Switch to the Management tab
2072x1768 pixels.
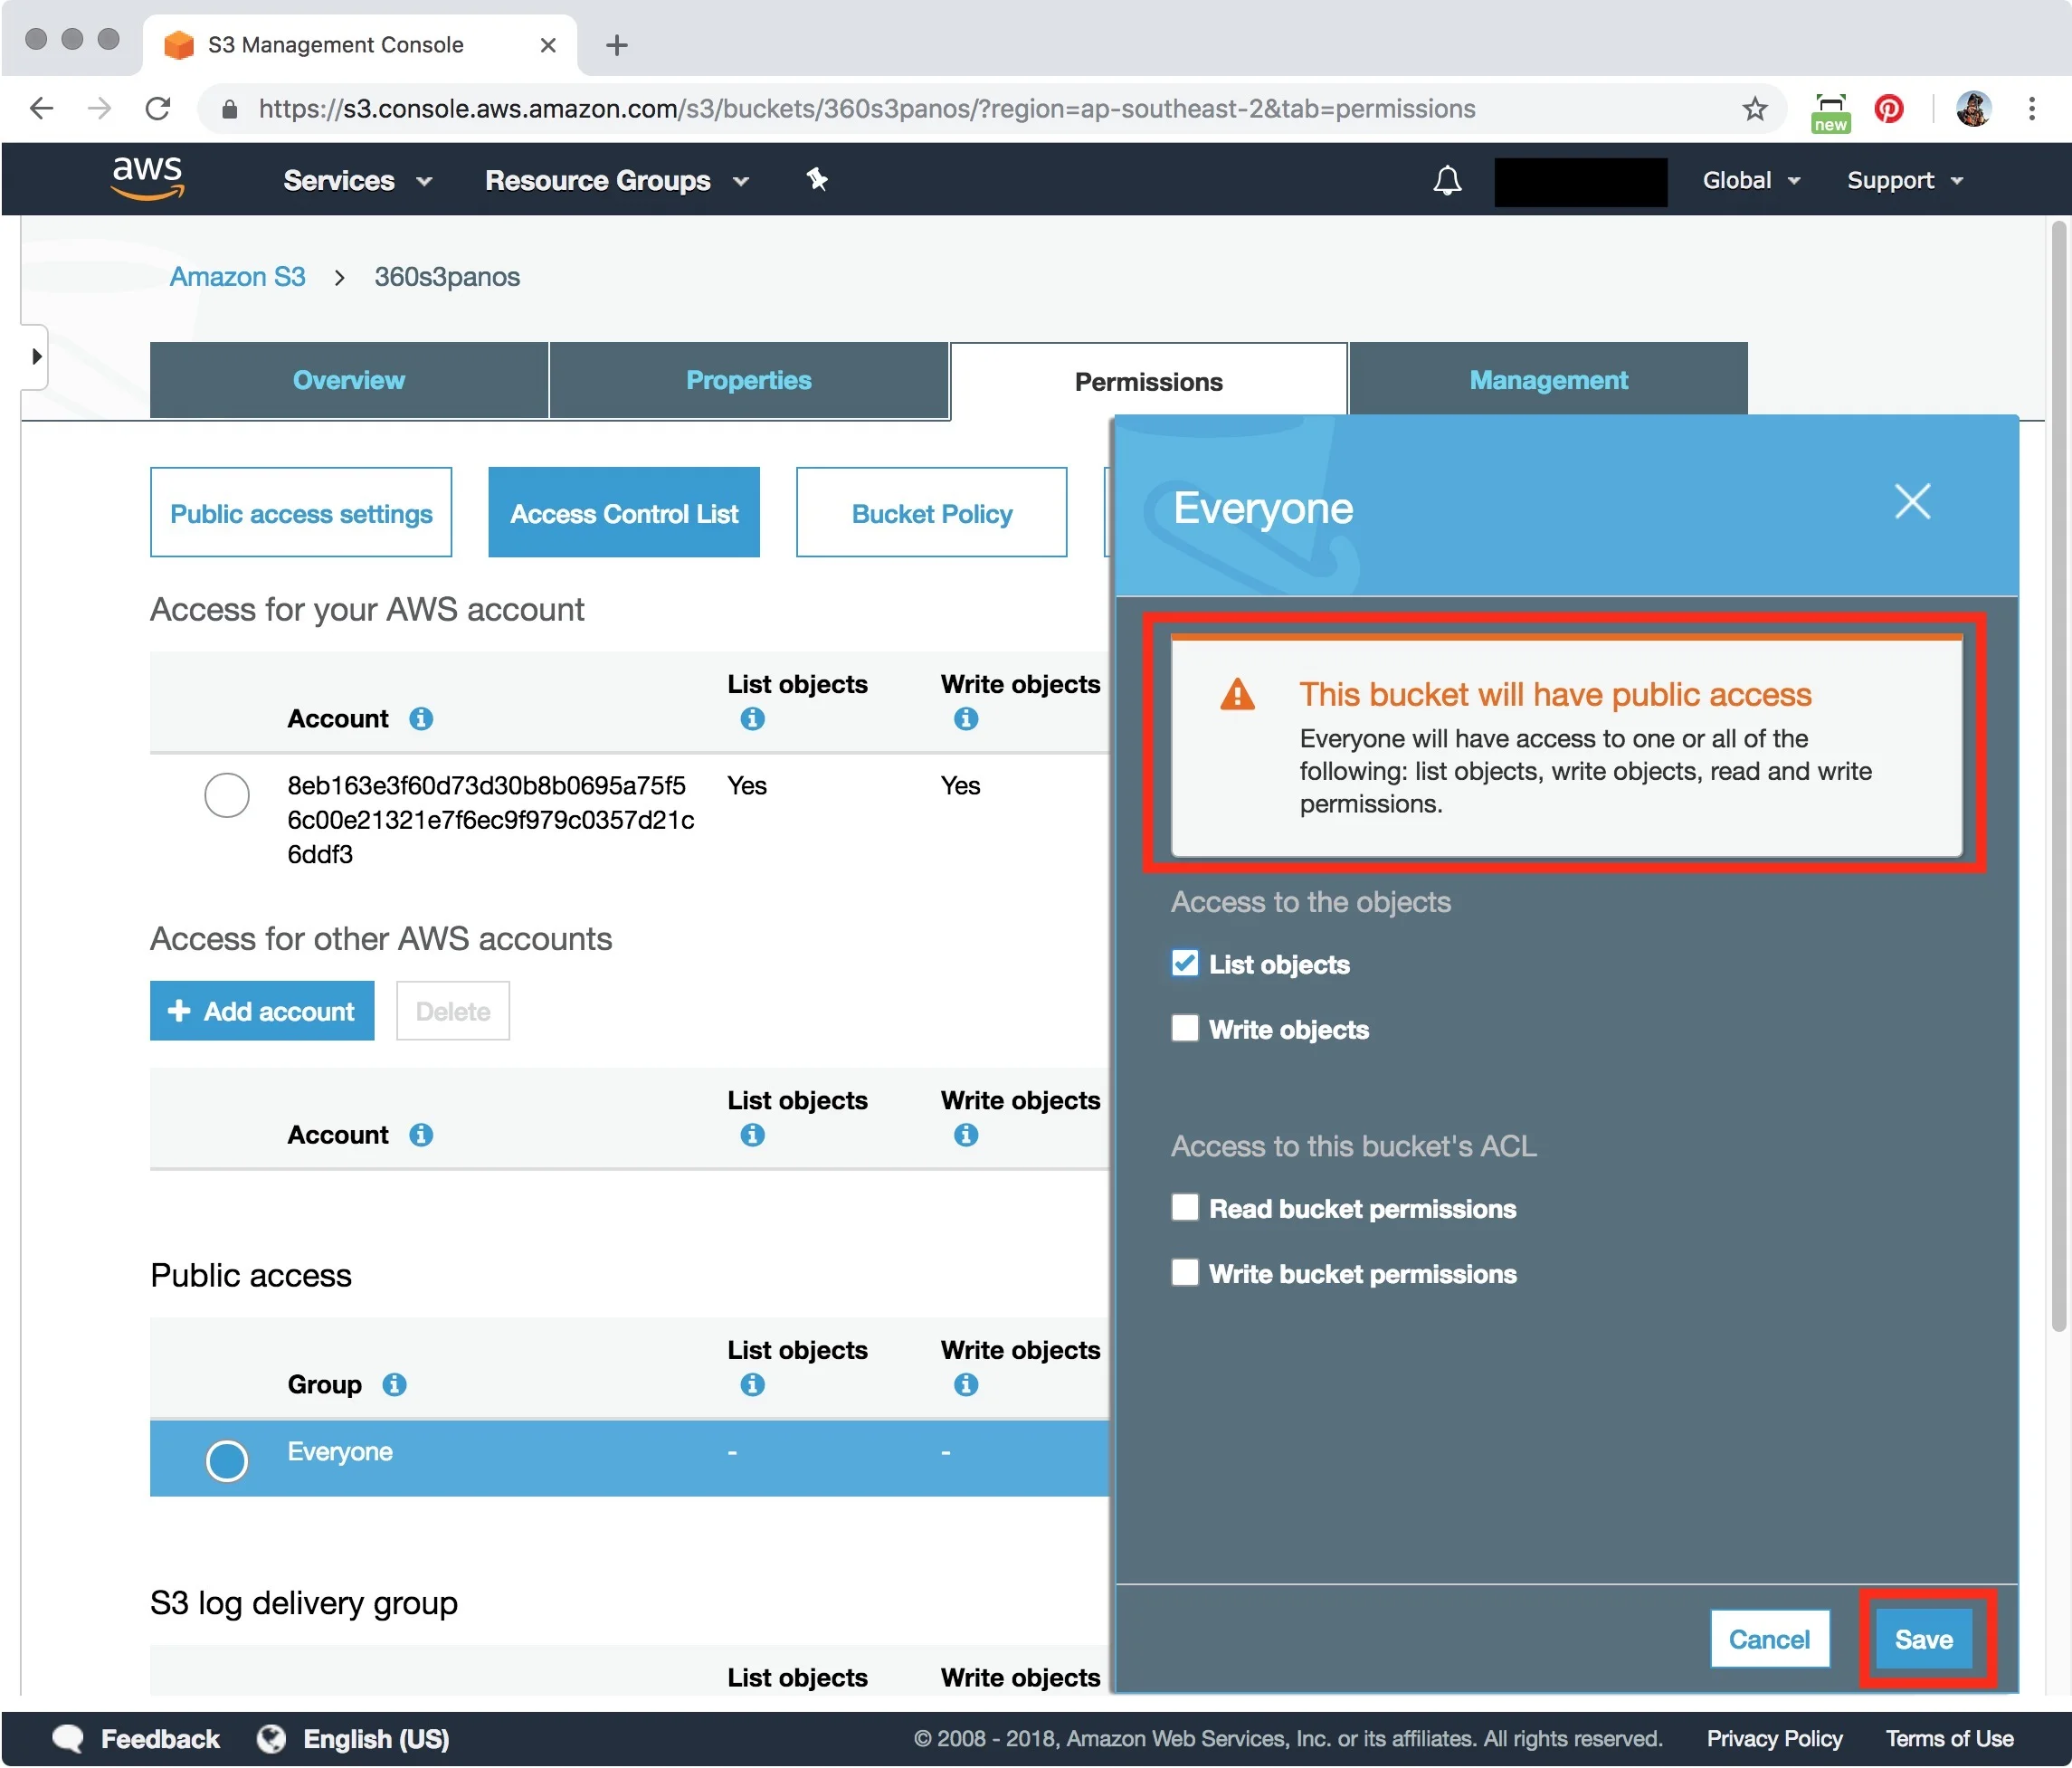[x=1548, y=380]
